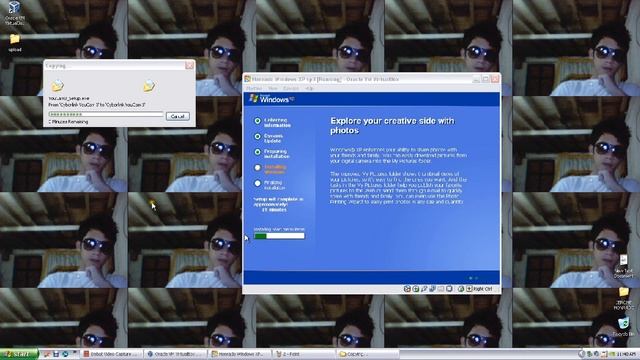Open the Machine menu in VirtualBox
Viewport: 640px width, 360px height.
click(254, 88)
